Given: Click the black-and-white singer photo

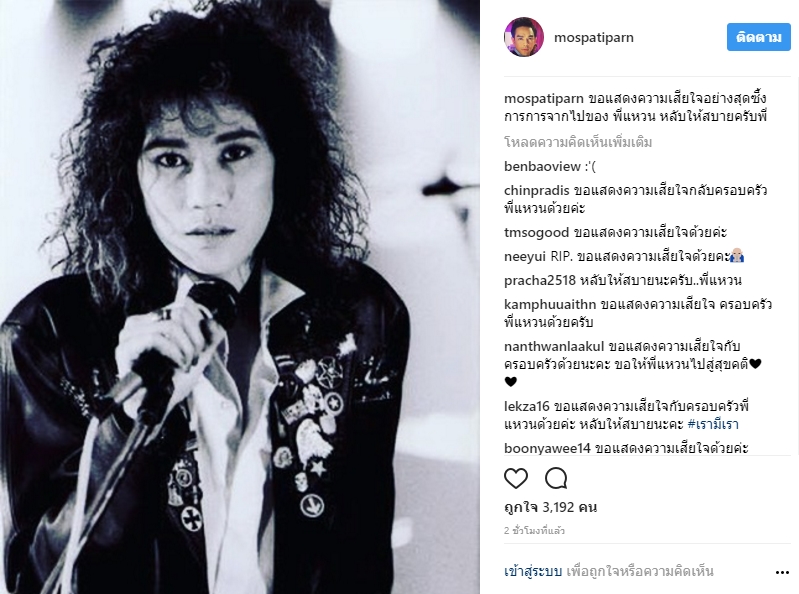Looking at the screenshot, I should point(239,297).
